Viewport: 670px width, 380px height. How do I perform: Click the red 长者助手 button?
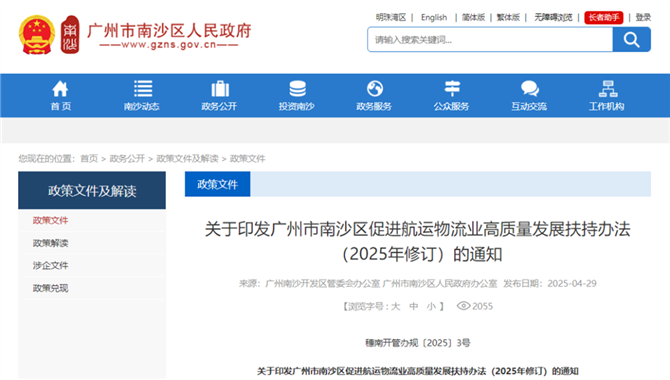[604, 18]
